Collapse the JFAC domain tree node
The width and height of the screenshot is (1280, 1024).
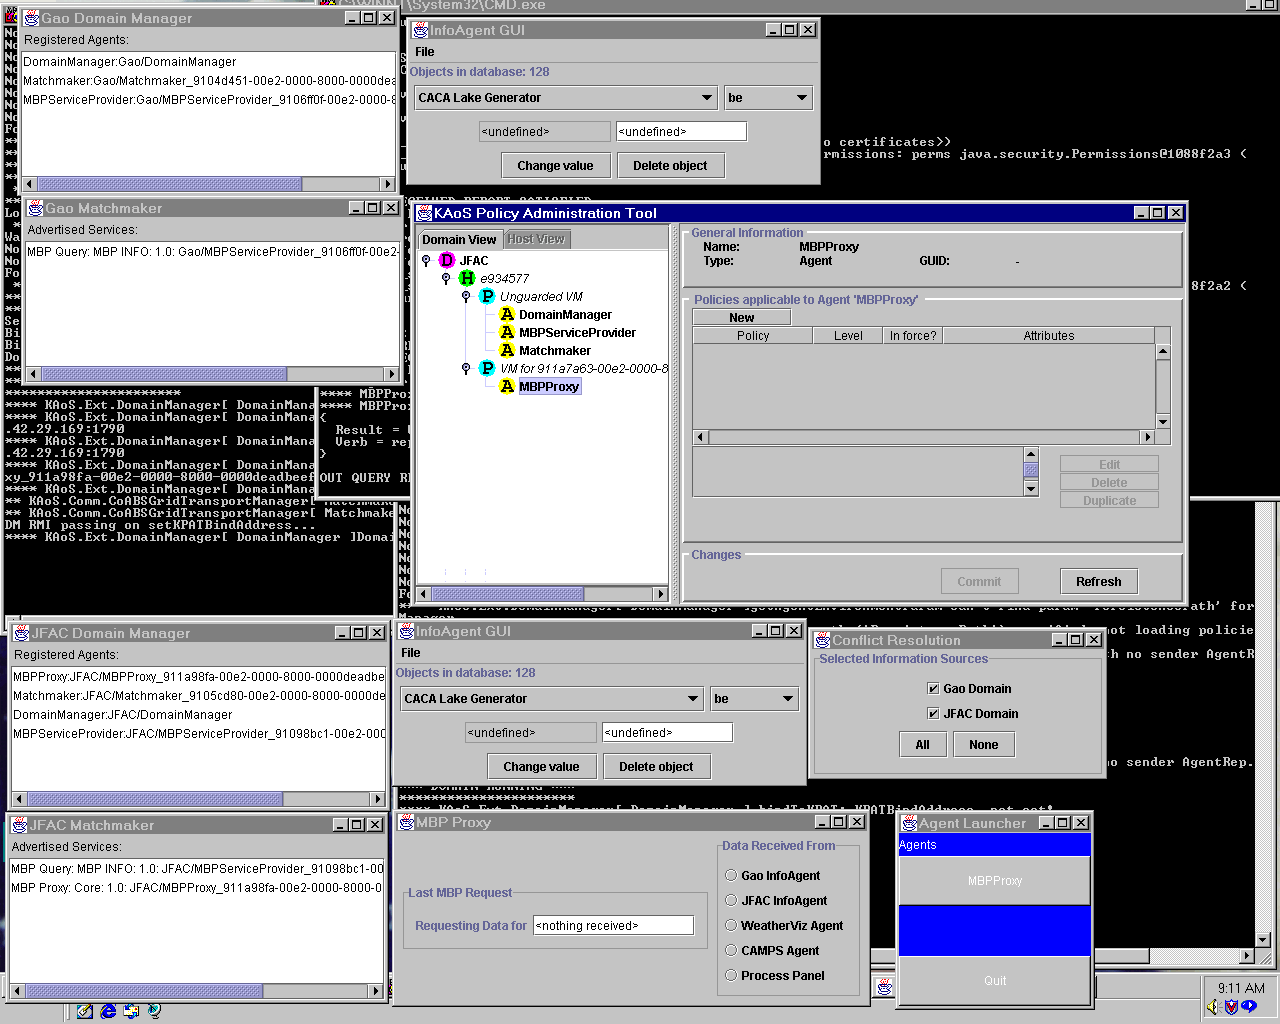[x=426, y=261]
